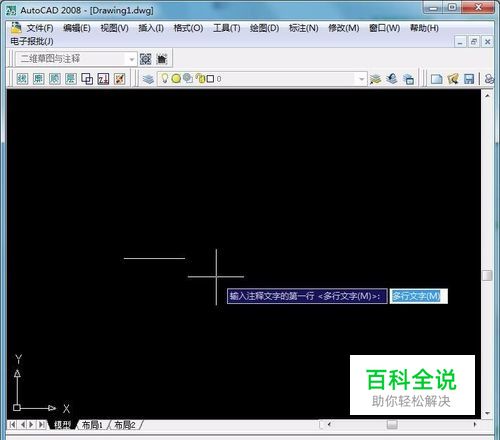Toggle layer 0 freeze sun icon
The height and width of the screenshot is (440, 500).
pos(176,79)
